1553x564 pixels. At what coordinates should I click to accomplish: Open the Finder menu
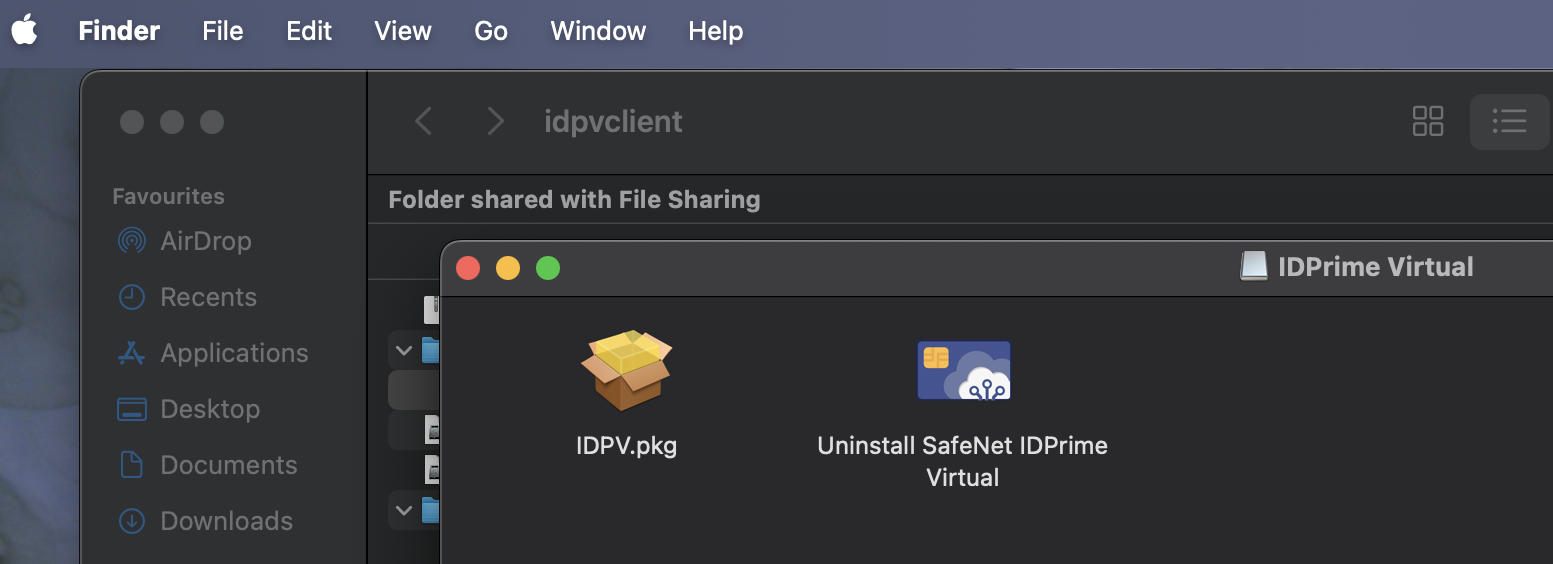pos(119,31)
